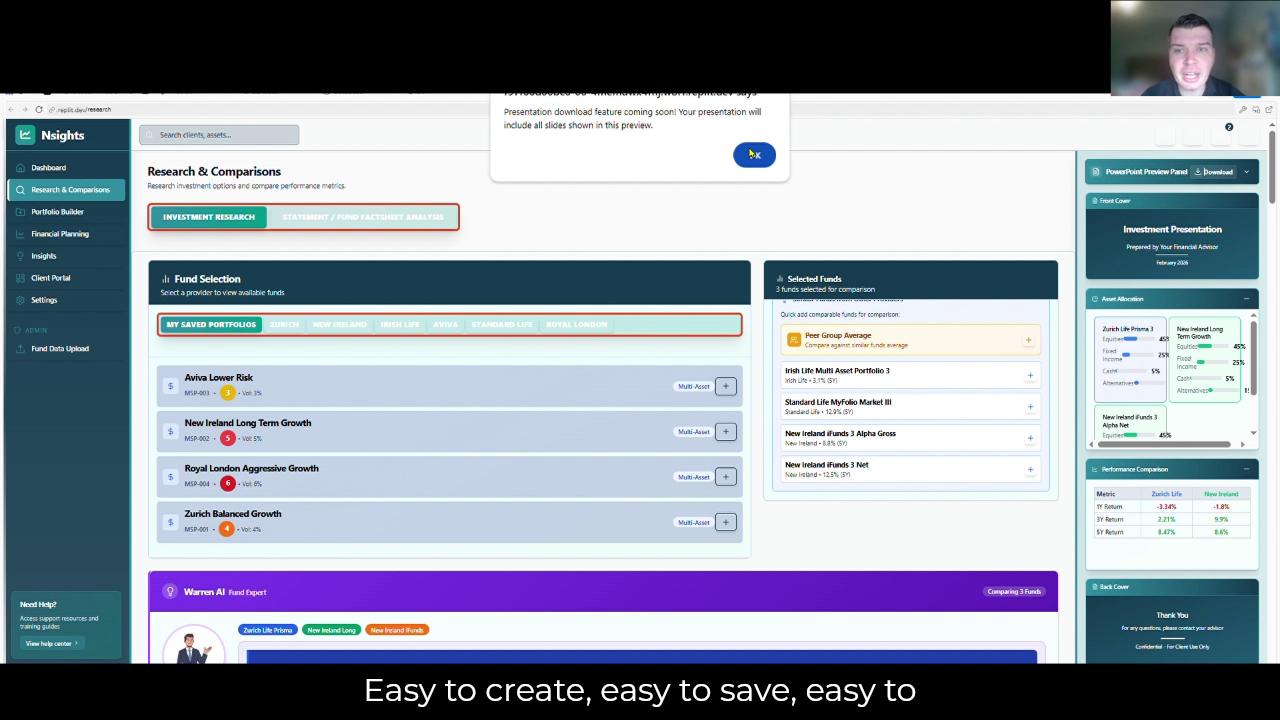Collapse the Asset Allocation section

pyautogui.click(x=1246, y=299)
